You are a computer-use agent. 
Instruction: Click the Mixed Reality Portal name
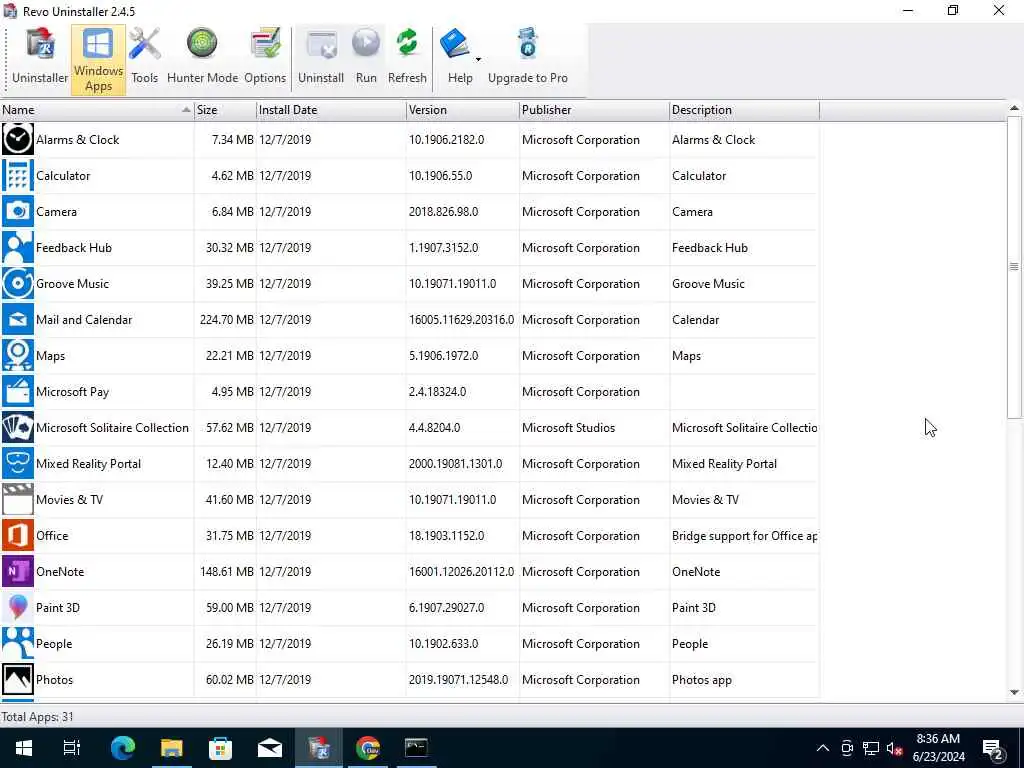pyautogui.click(x=88, y=464)
